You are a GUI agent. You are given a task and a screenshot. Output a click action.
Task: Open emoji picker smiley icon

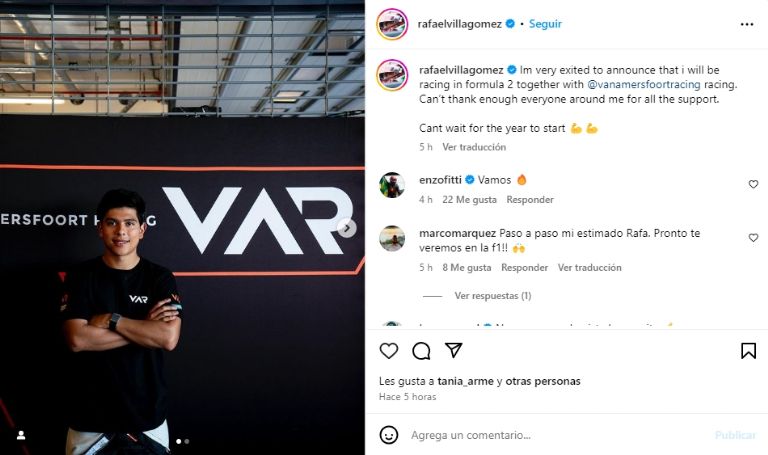click(x=389, y=435)
